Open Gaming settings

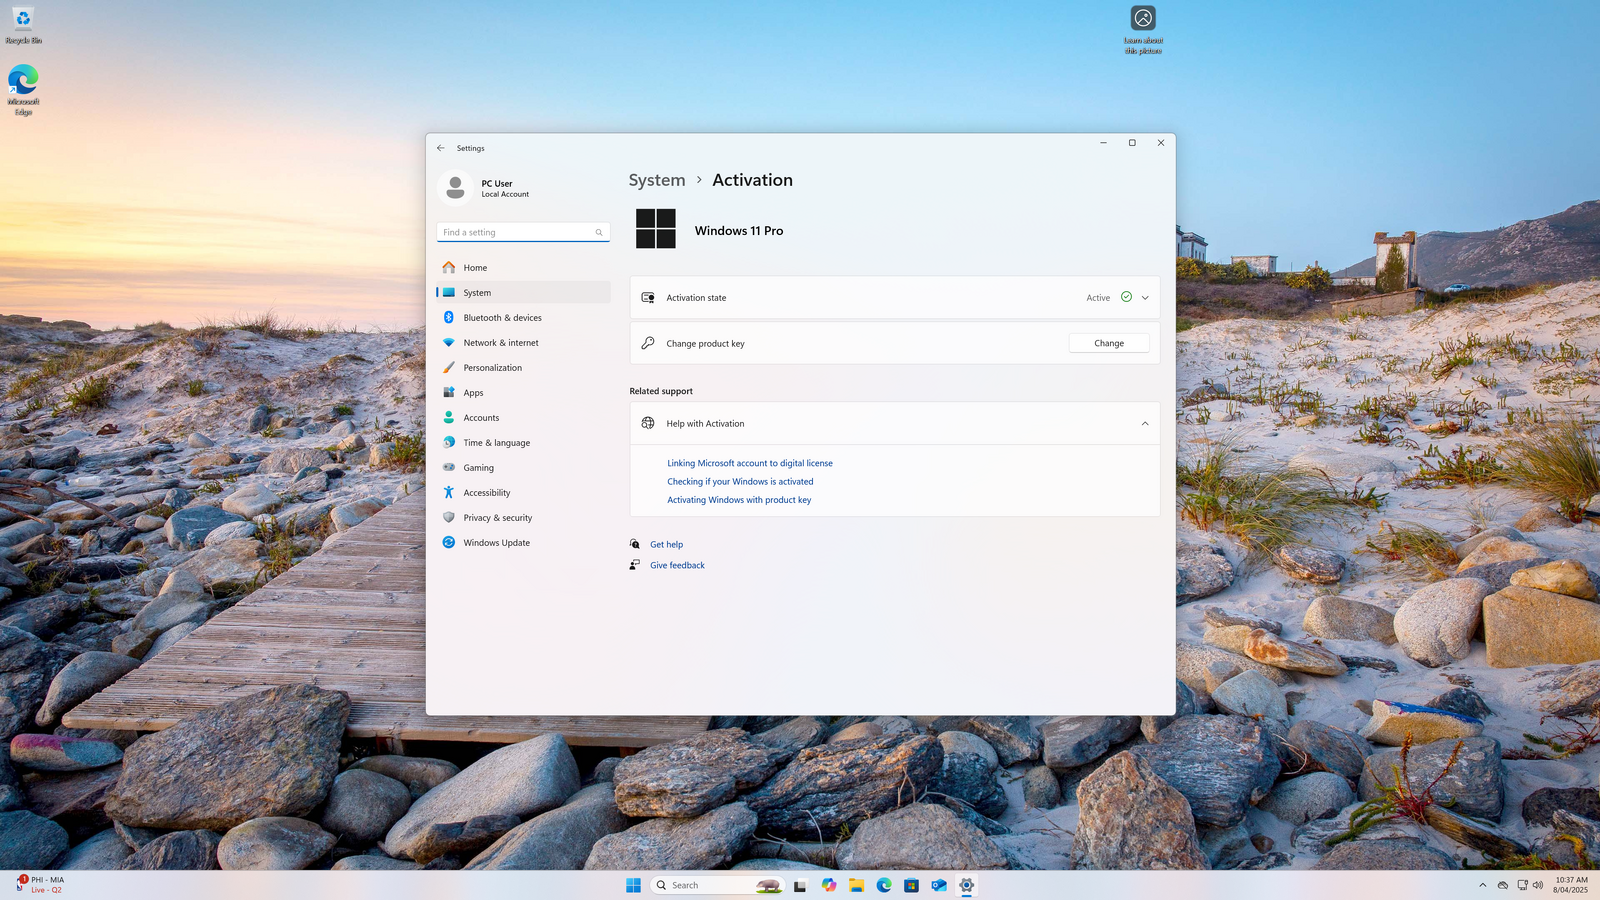[523, 467]
